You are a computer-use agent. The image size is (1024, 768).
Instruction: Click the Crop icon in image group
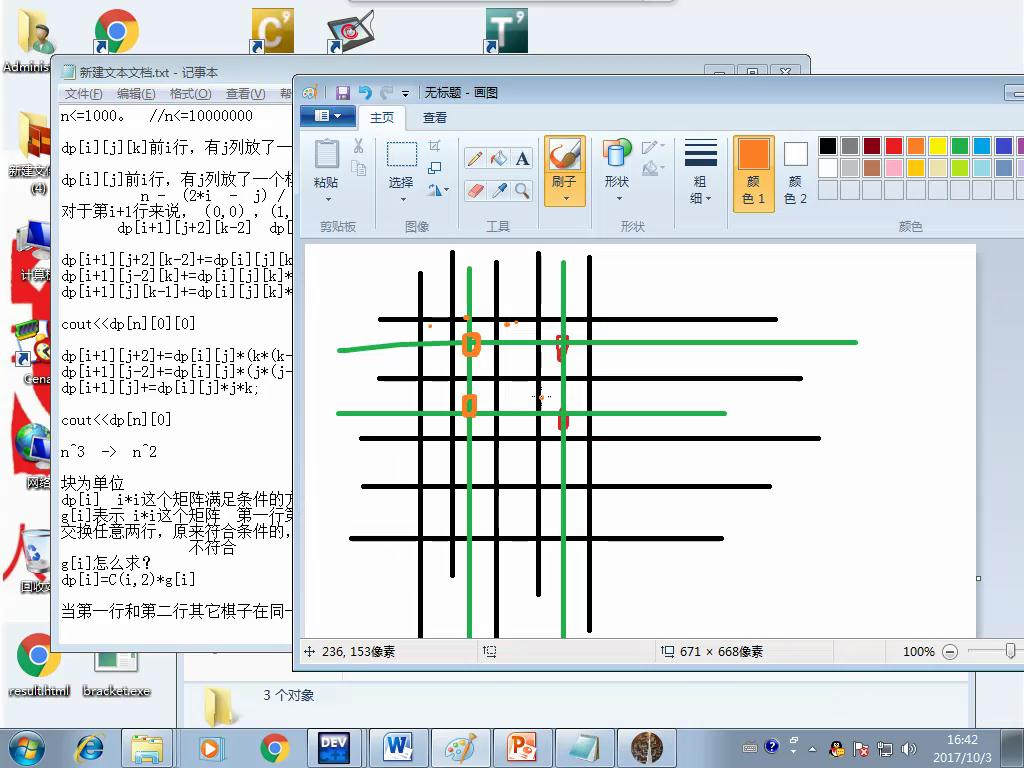pos(434,145)
